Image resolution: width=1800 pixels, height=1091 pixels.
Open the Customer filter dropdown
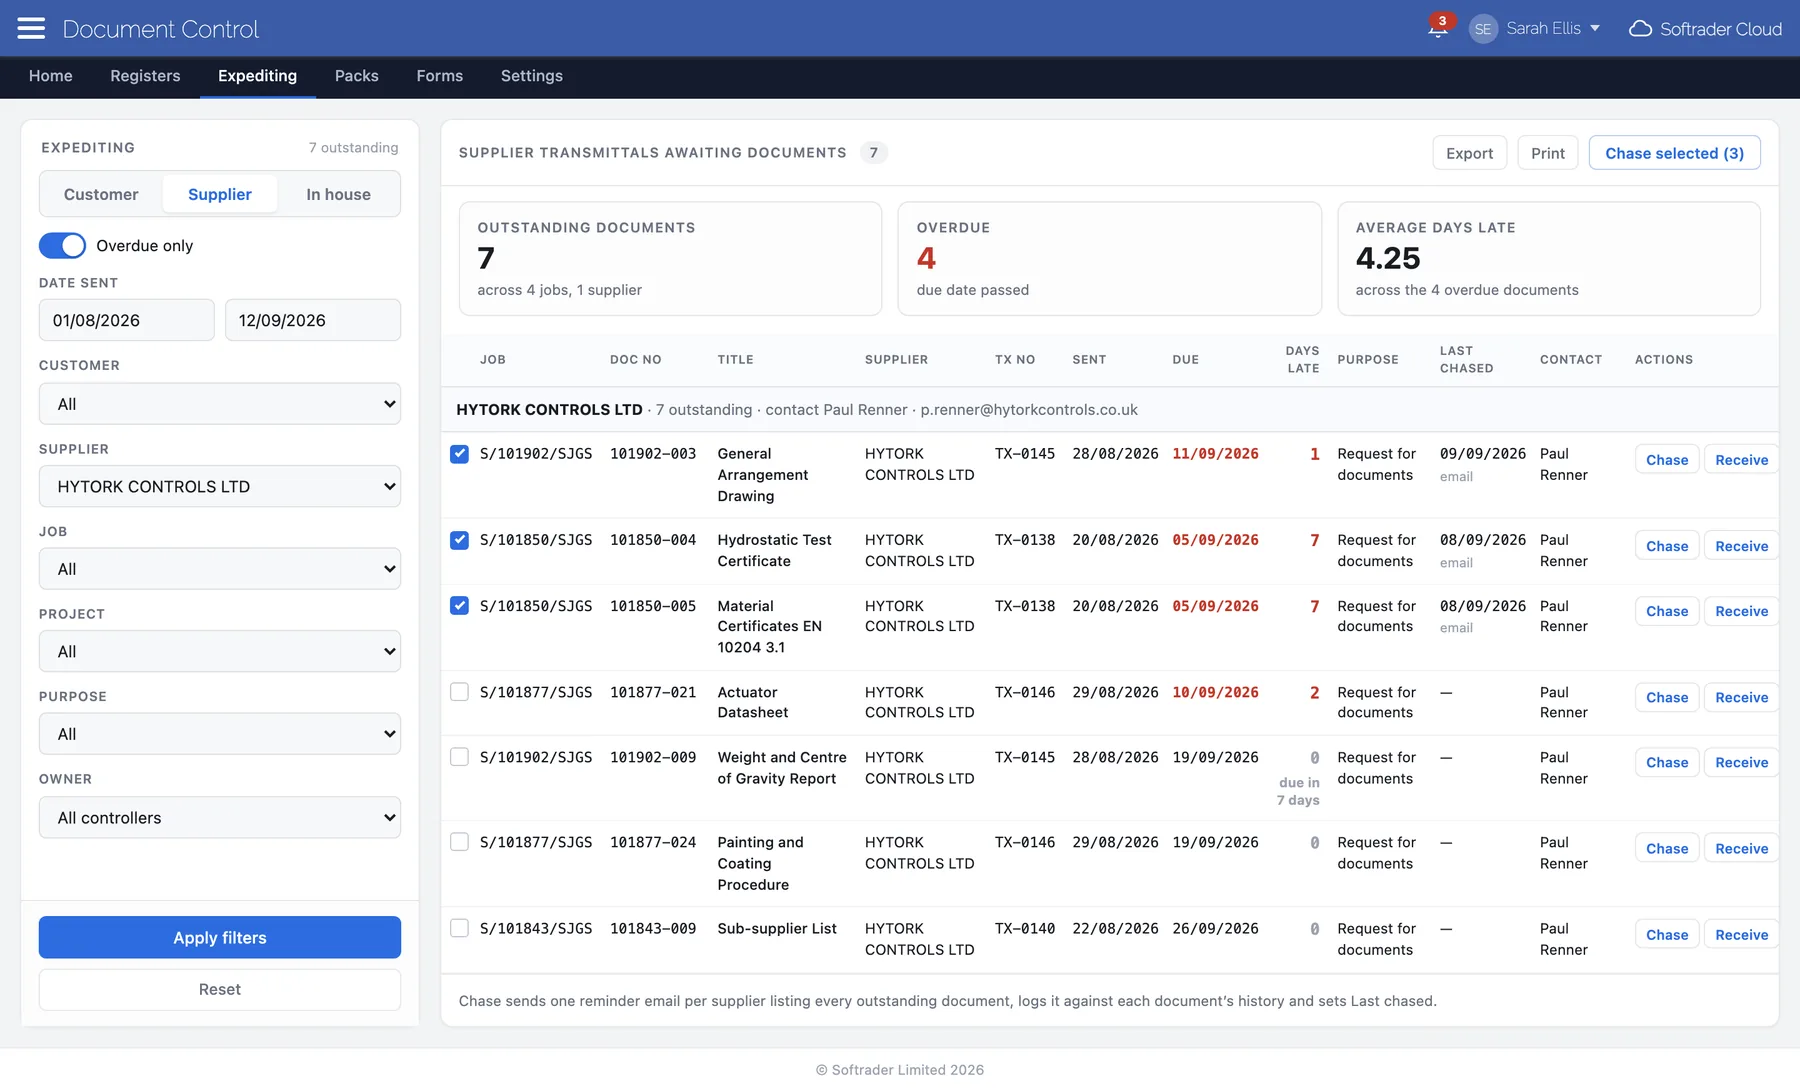220,404
